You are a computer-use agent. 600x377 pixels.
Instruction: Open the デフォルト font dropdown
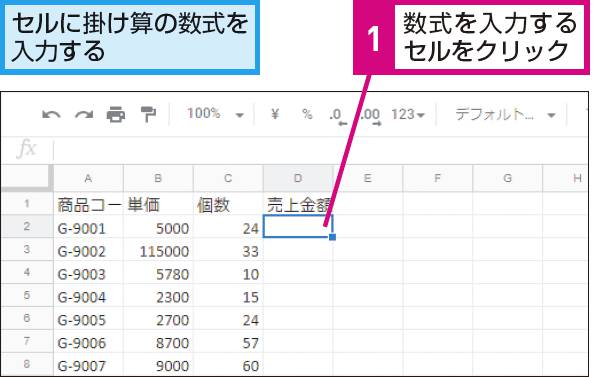505,114
